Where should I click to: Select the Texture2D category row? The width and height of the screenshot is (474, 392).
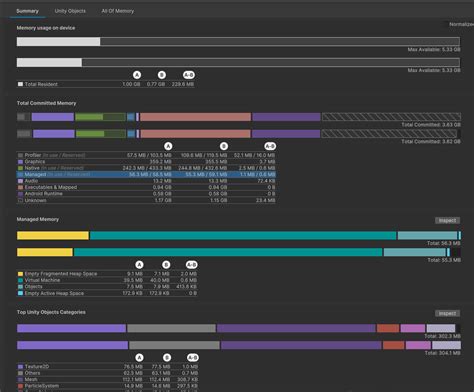click(108, 367)
